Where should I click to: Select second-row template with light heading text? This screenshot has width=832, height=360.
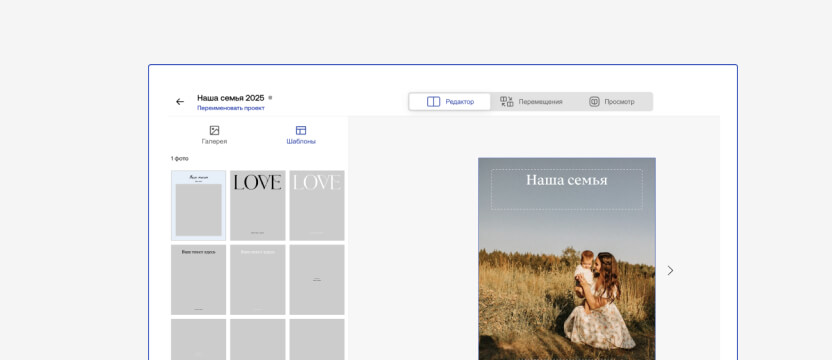tap(257, 279)
